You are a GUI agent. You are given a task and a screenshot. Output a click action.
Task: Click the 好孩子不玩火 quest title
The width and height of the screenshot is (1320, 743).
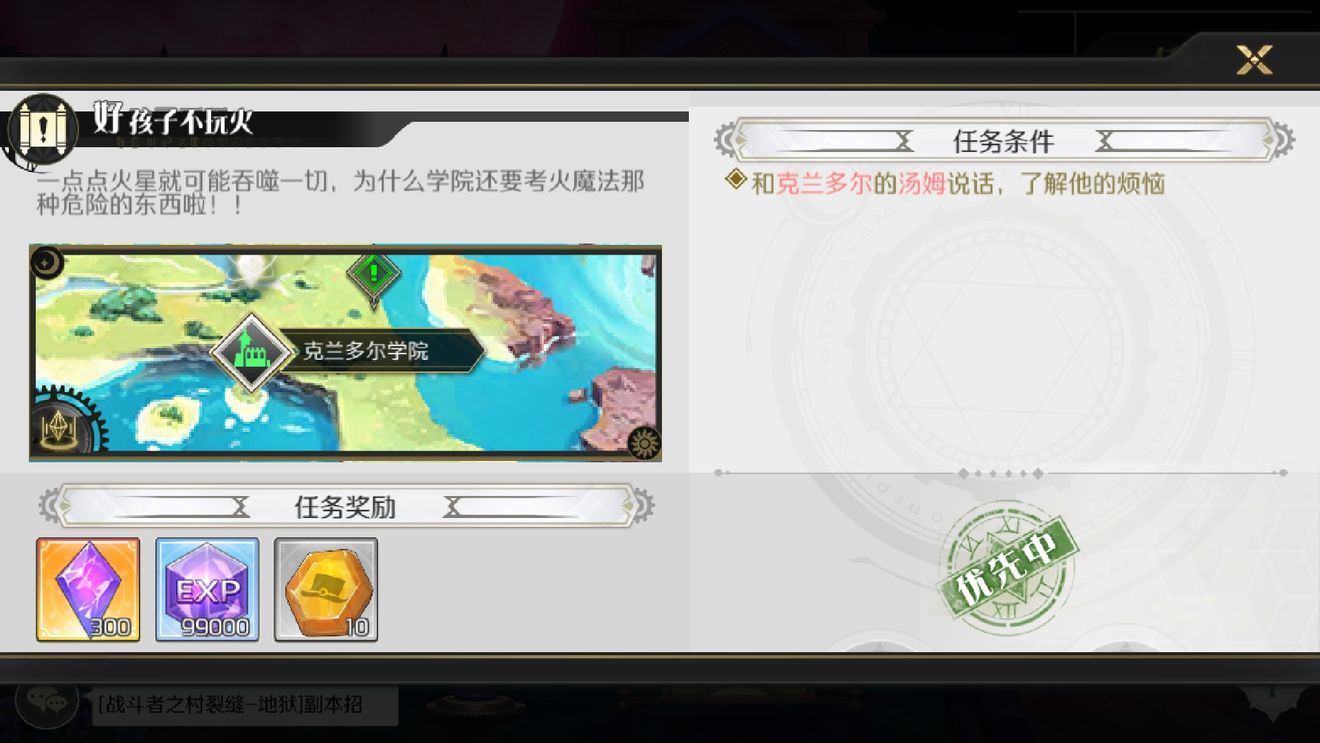click(173, 120)
